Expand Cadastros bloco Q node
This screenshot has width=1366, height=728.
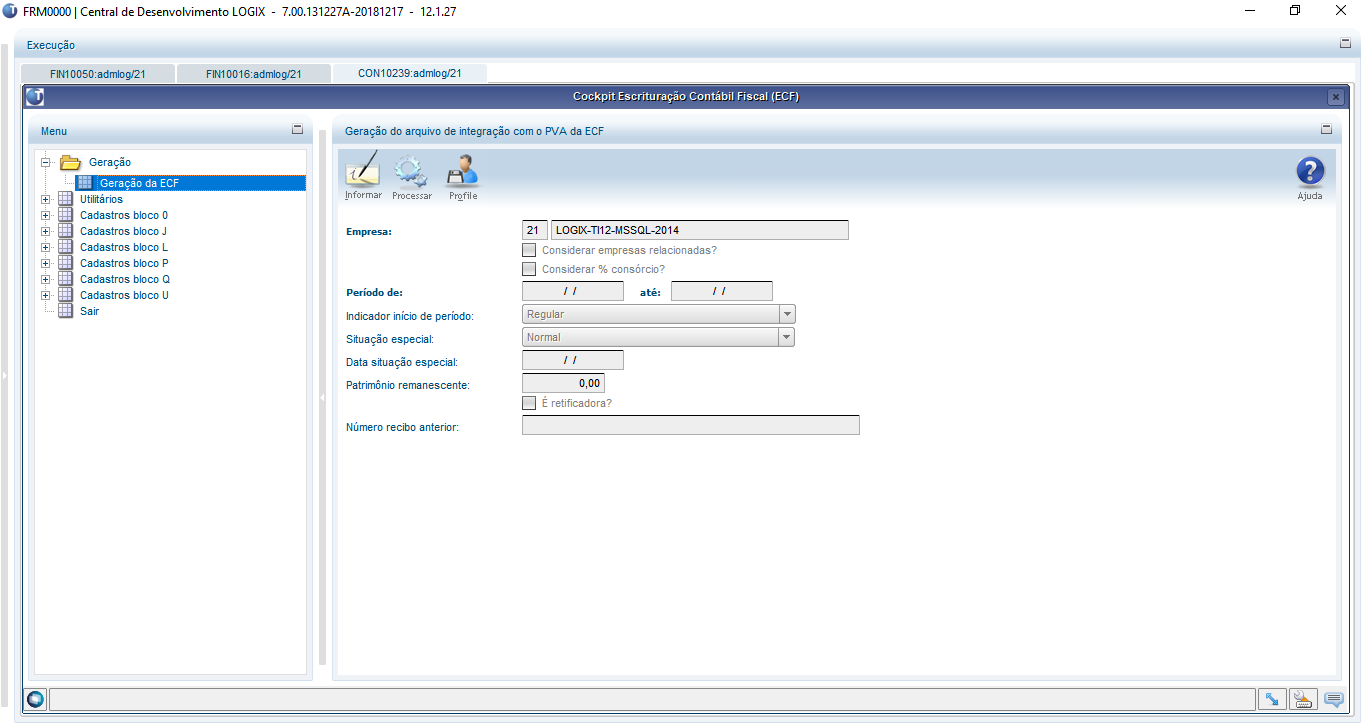45,279
